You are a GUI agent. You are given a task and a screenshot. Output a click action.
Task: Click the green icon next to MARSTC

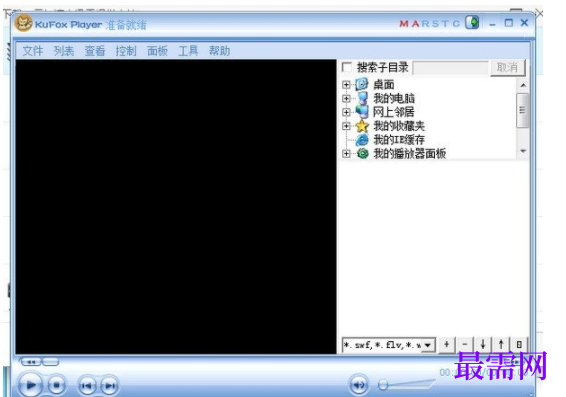pyautogui.click(x=472, y=23)
